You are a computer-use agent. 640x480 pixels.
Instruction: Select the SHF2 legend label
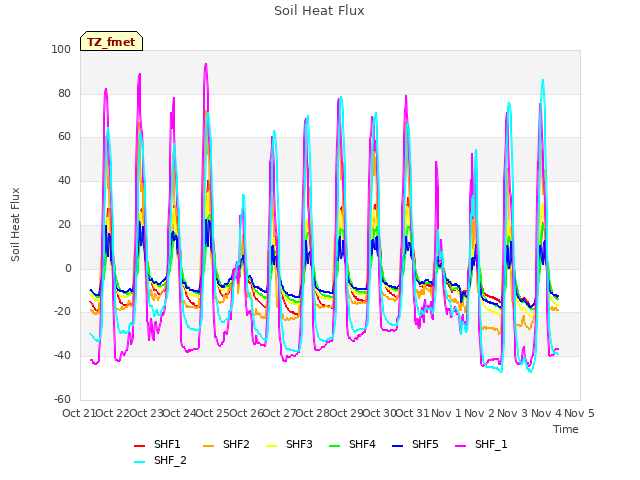(236, 444)
